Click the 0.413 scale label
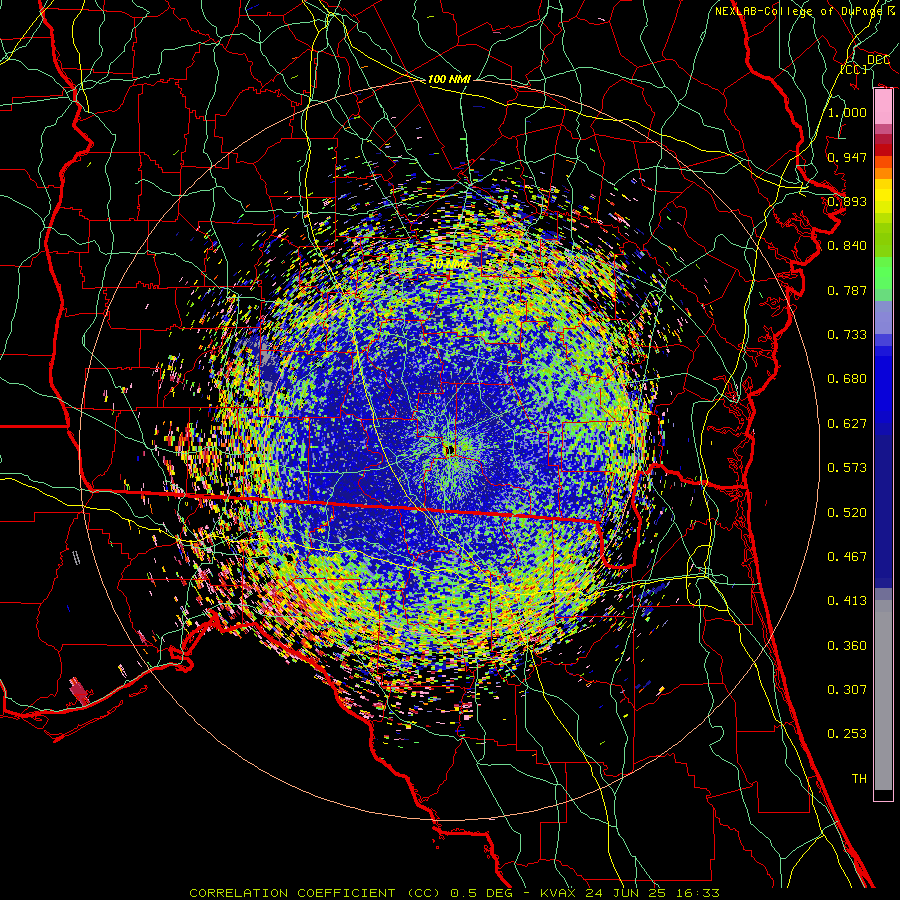The width and height of the screenshot is (900, 900). [x=847, y=600]
